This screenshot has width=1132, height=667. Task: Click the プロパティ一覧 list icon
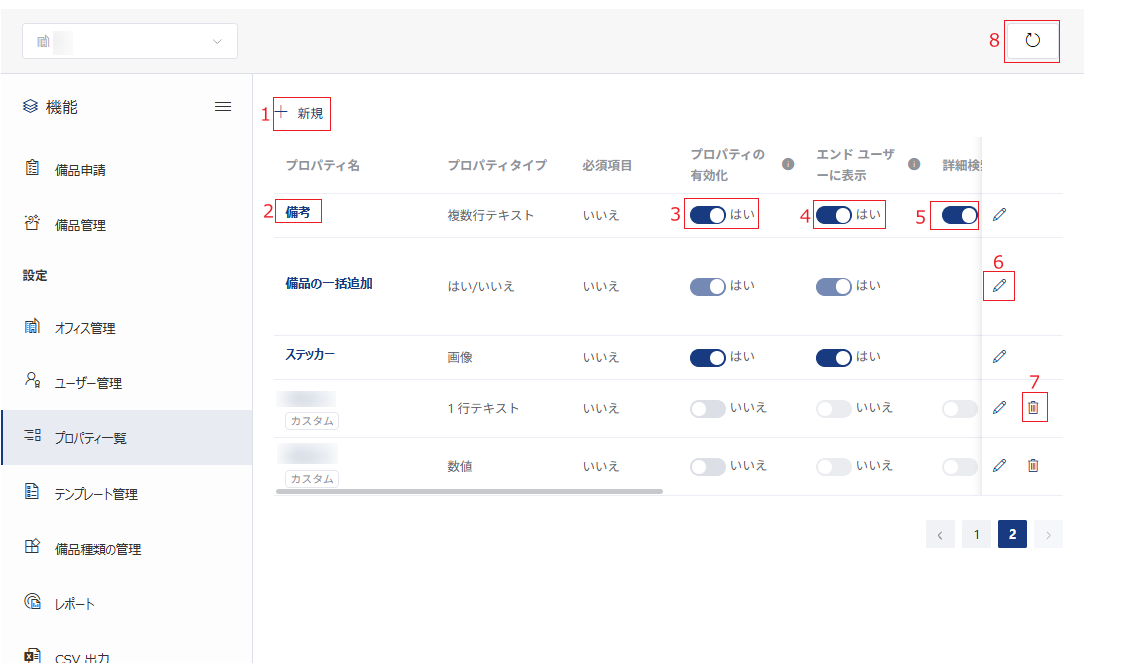32,435
